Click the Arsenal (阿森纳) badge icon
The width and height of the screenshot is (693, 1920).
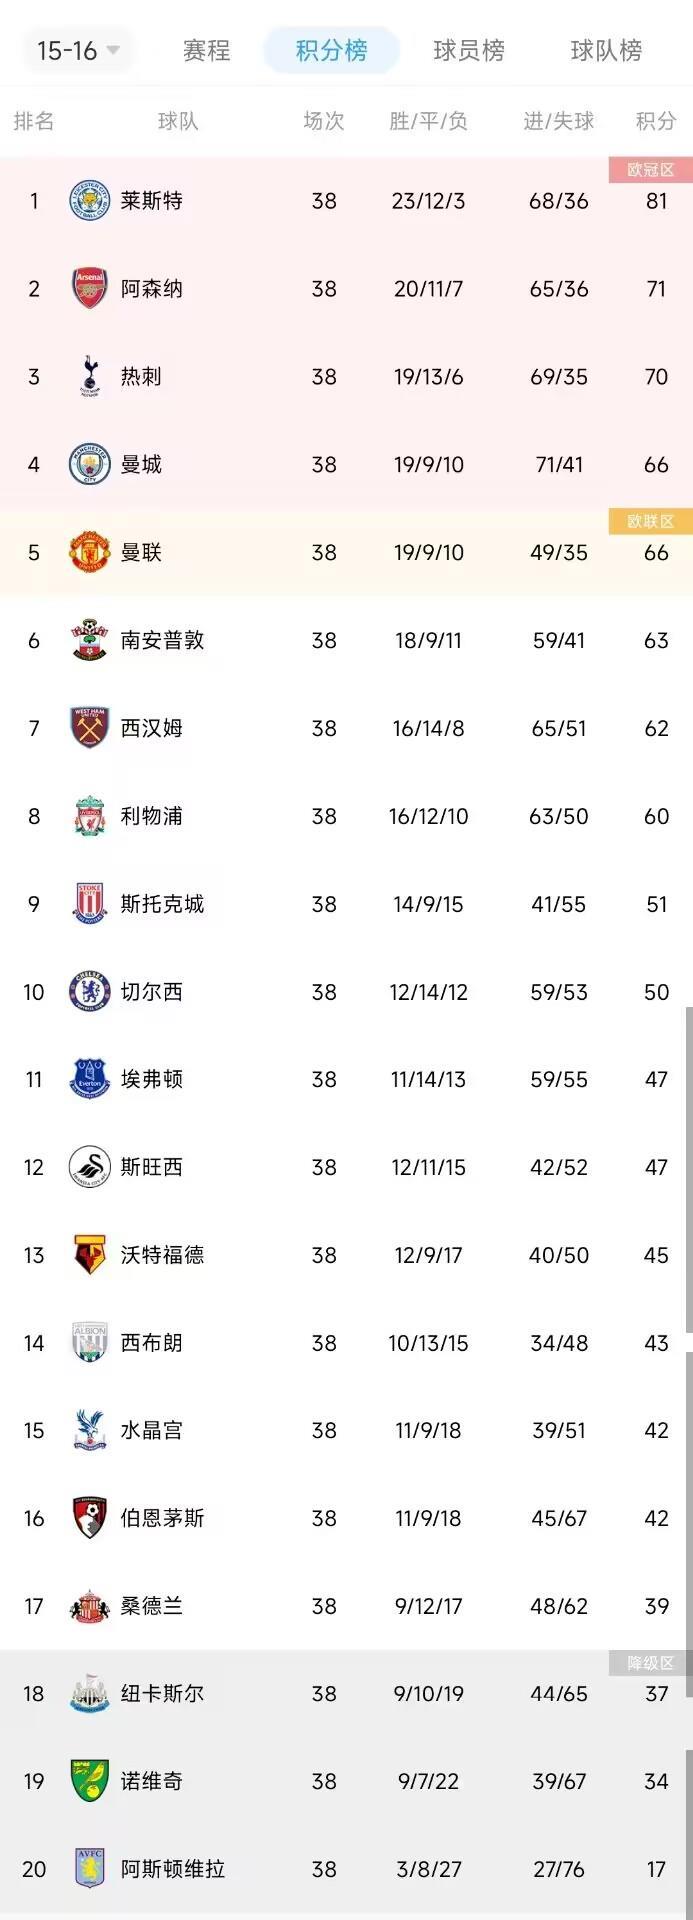pos(89,289)
